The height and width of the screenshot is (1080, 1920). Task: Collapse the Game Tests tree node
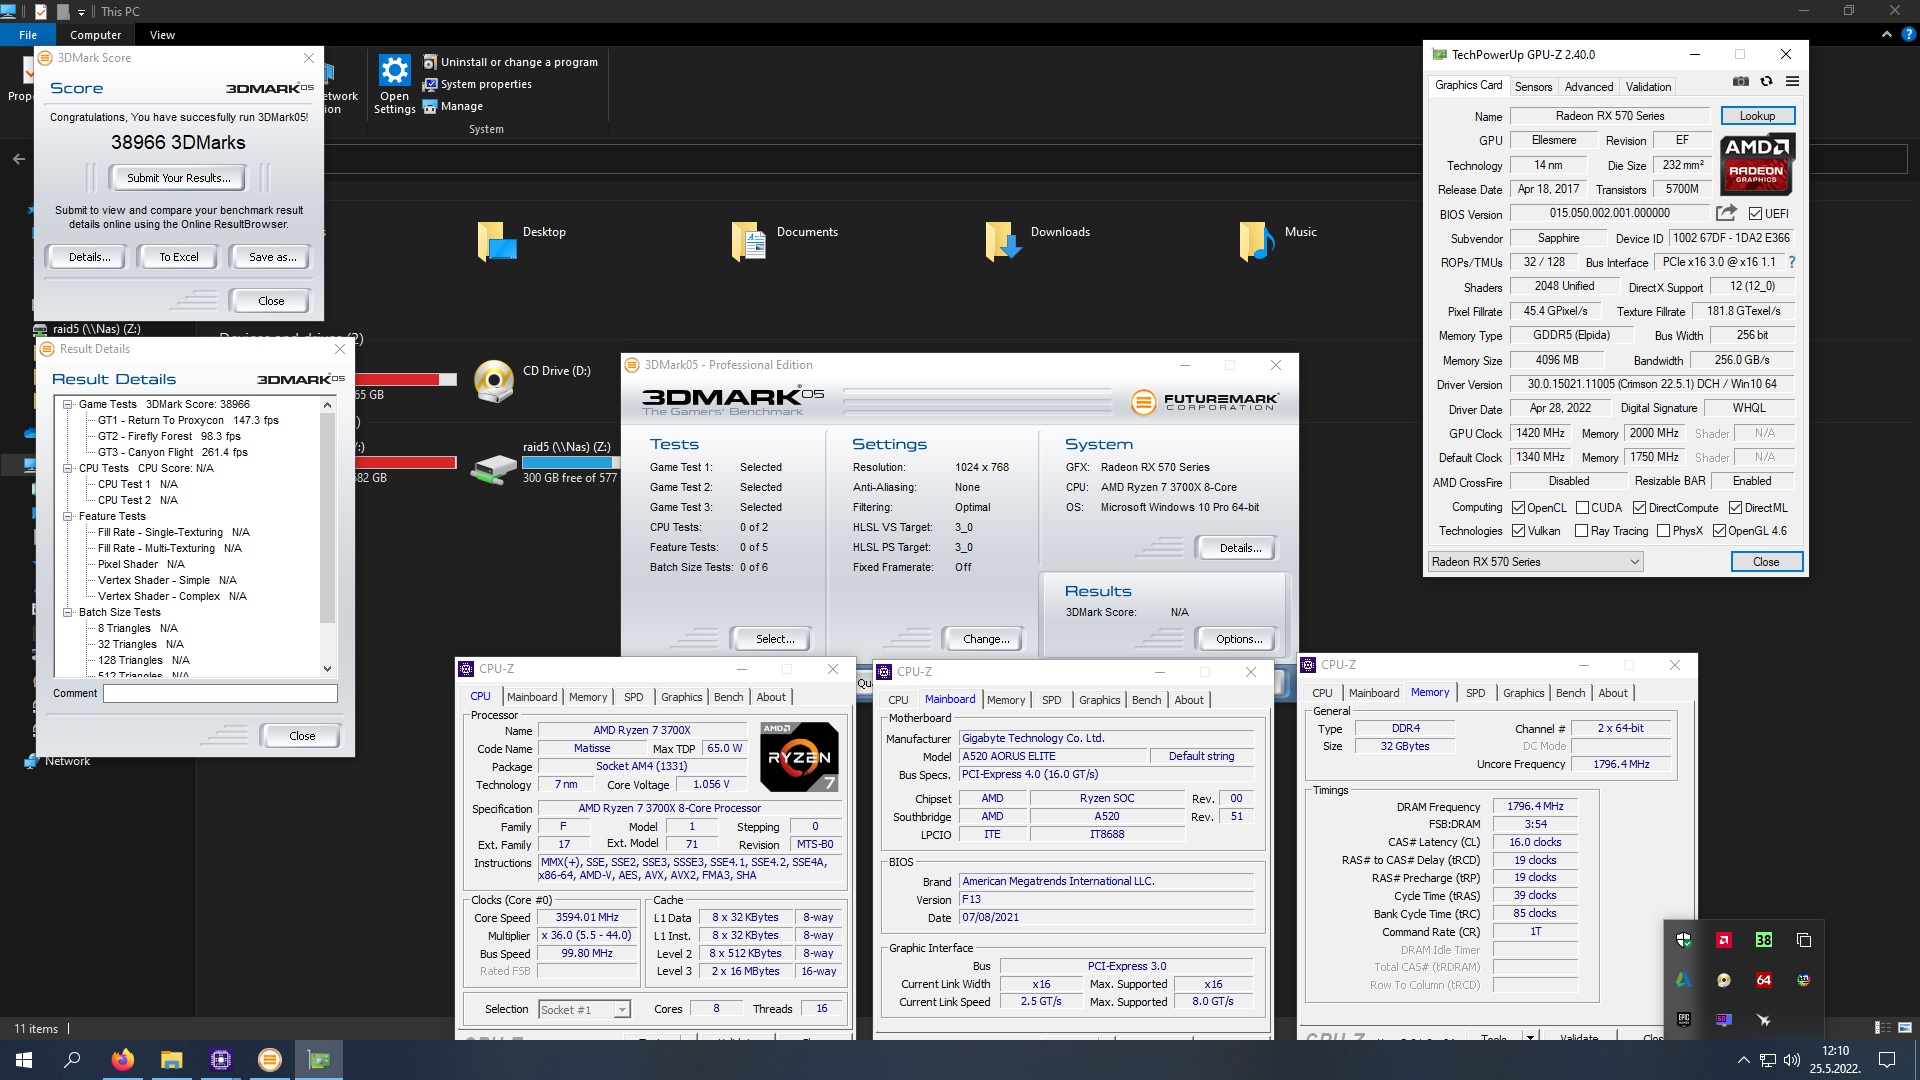click(x=68, y=404)
